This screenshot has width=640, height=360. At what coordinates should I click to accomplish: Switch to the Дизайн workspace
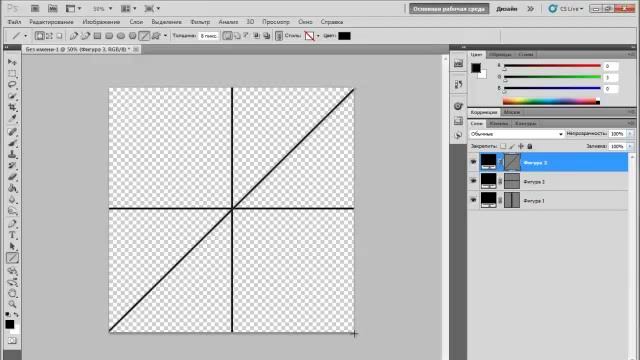507,9
